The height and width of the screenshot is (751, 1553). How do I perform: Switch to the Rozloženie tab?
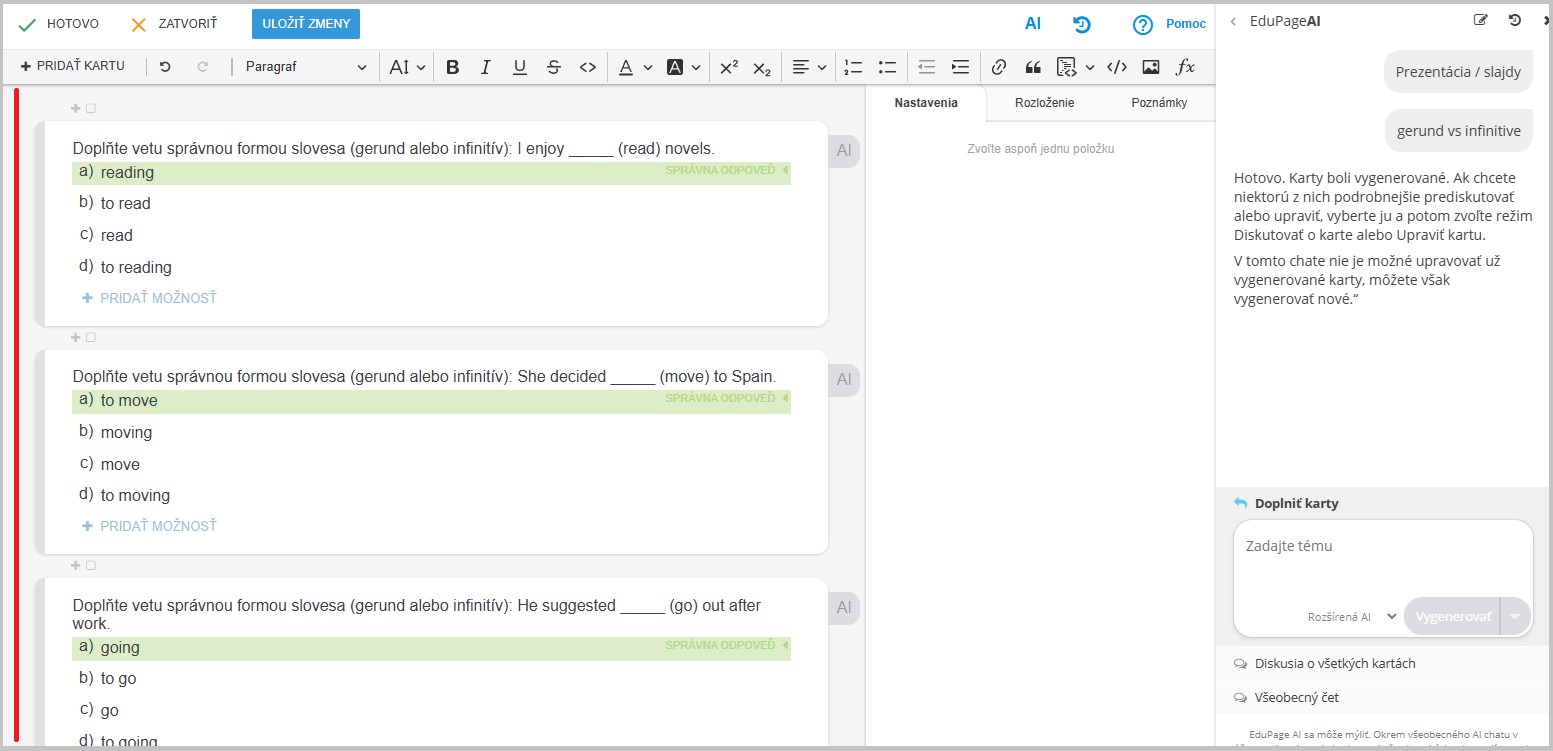pos(1044,103)
